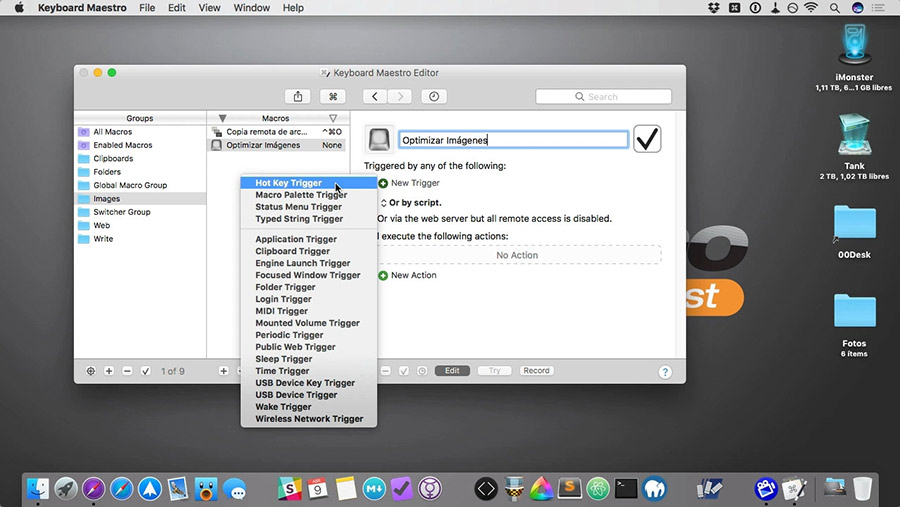Choose Clipboard Trigger
This screenshot has height=507, width=900.
tap(309, 251)
